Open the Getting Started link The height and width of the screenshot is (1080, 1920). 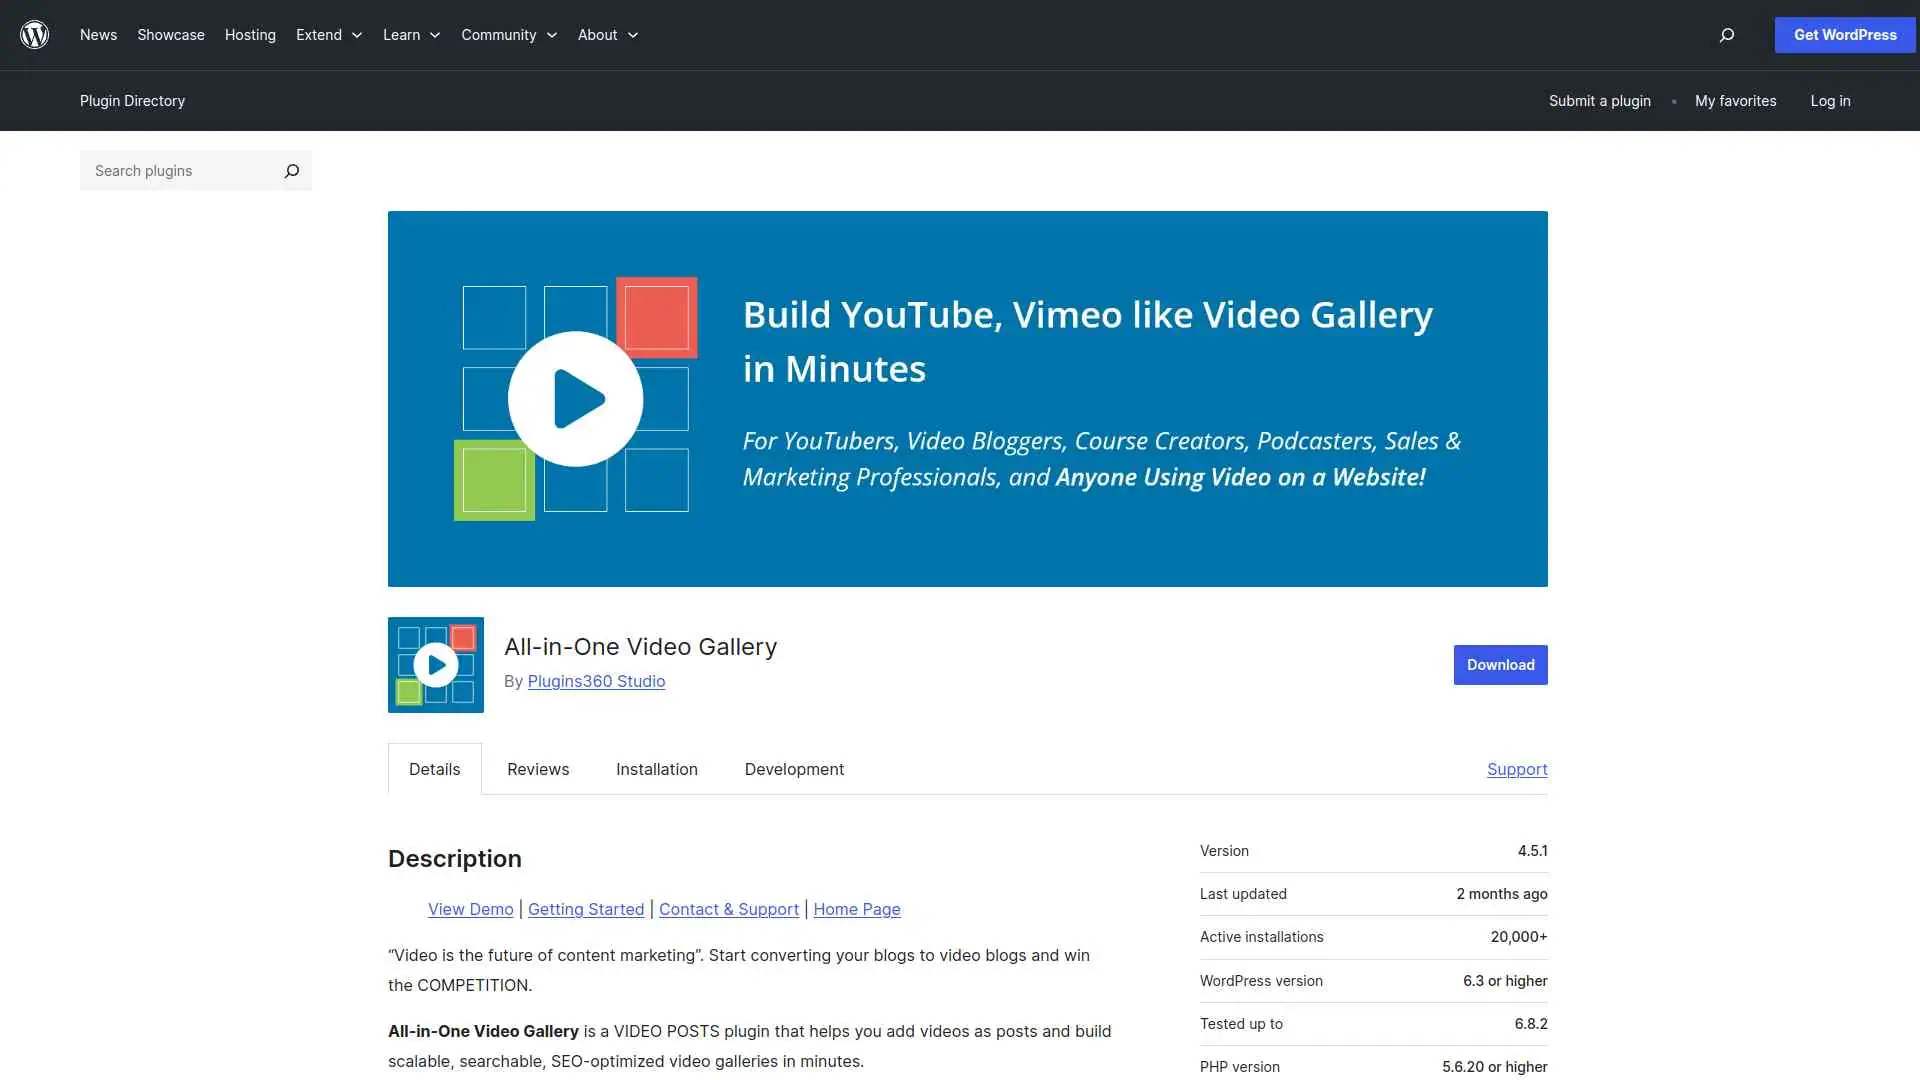pyautogui.click(x=586, y=909)
